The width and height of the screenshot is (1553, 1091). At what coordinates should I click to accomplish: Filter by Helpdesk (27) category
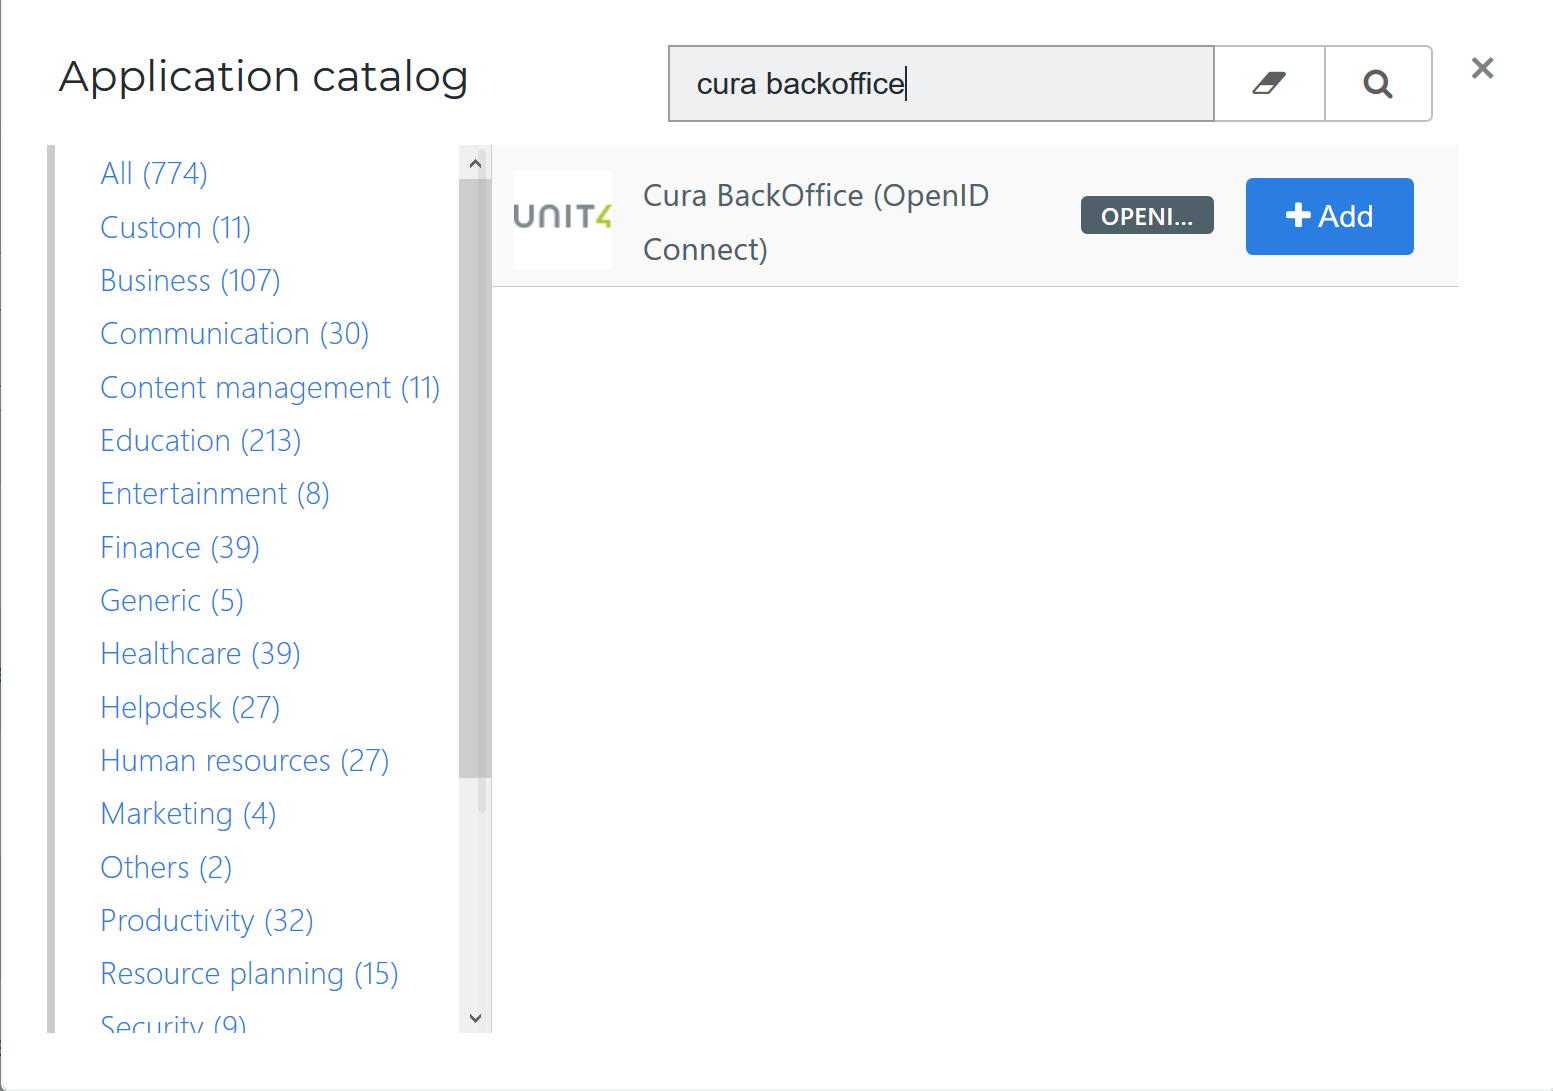(191, 708)
